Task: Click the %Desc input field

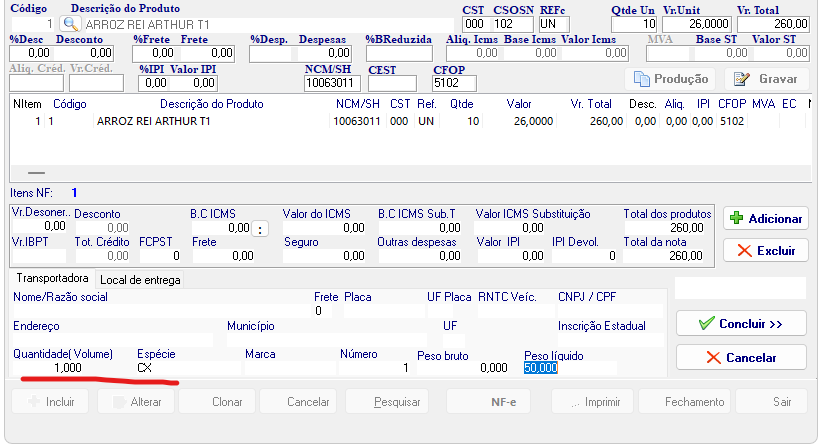Action: click(31, 53)
